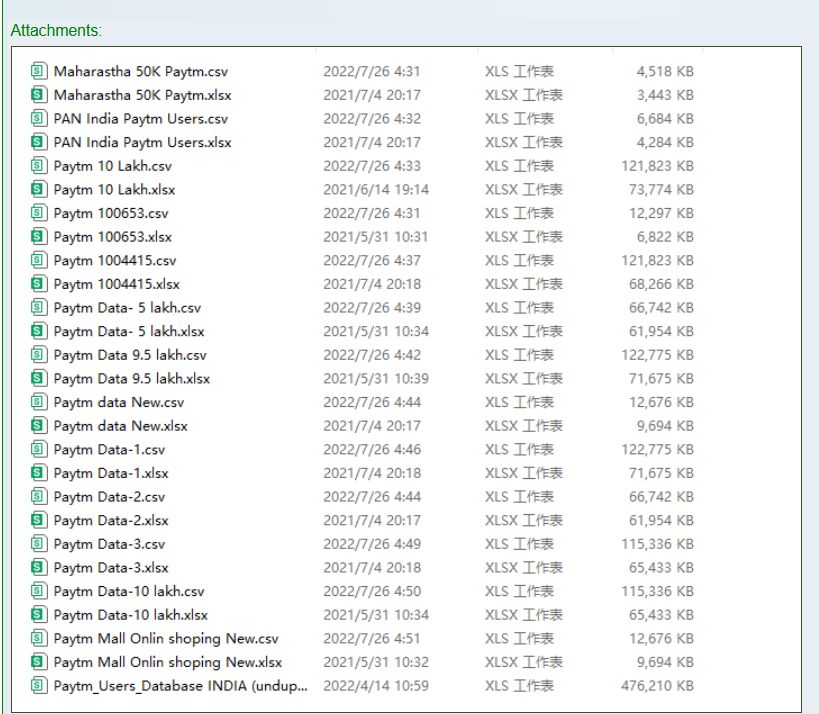
Task: Click the Paytm 100653.xlsx file icon
Action: tap(39, 237)
